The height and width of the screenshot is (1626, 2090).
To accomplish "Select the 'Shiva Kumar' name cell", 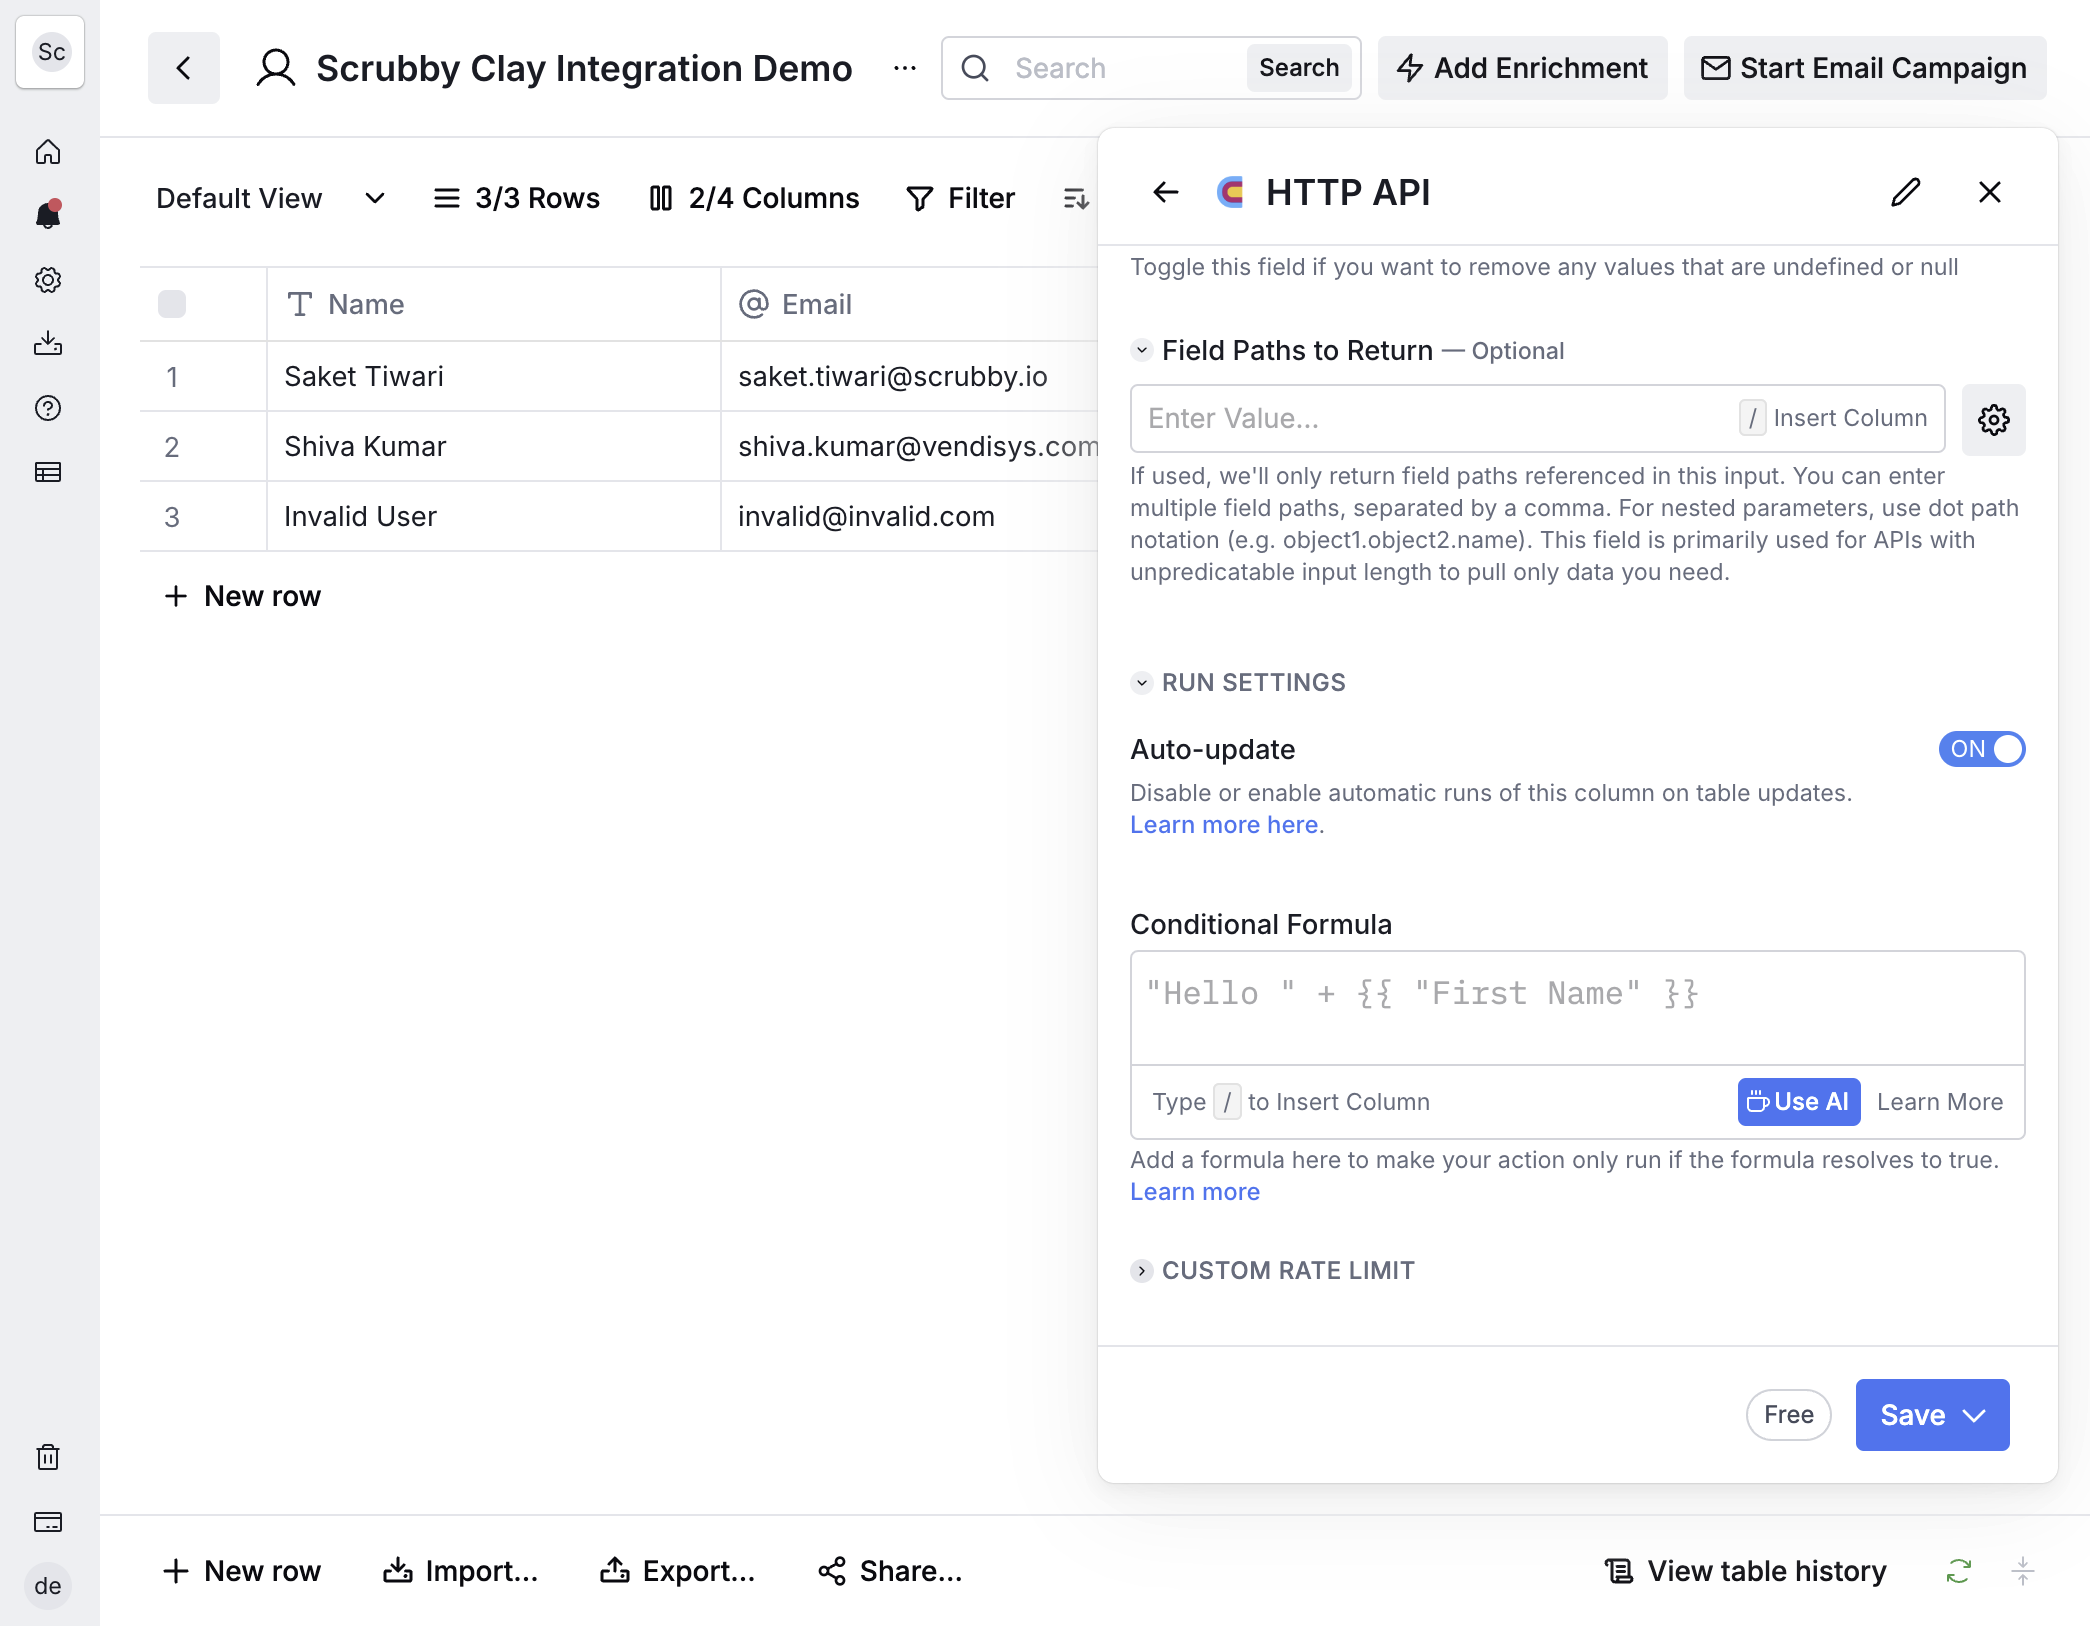I will coord(494,446).
